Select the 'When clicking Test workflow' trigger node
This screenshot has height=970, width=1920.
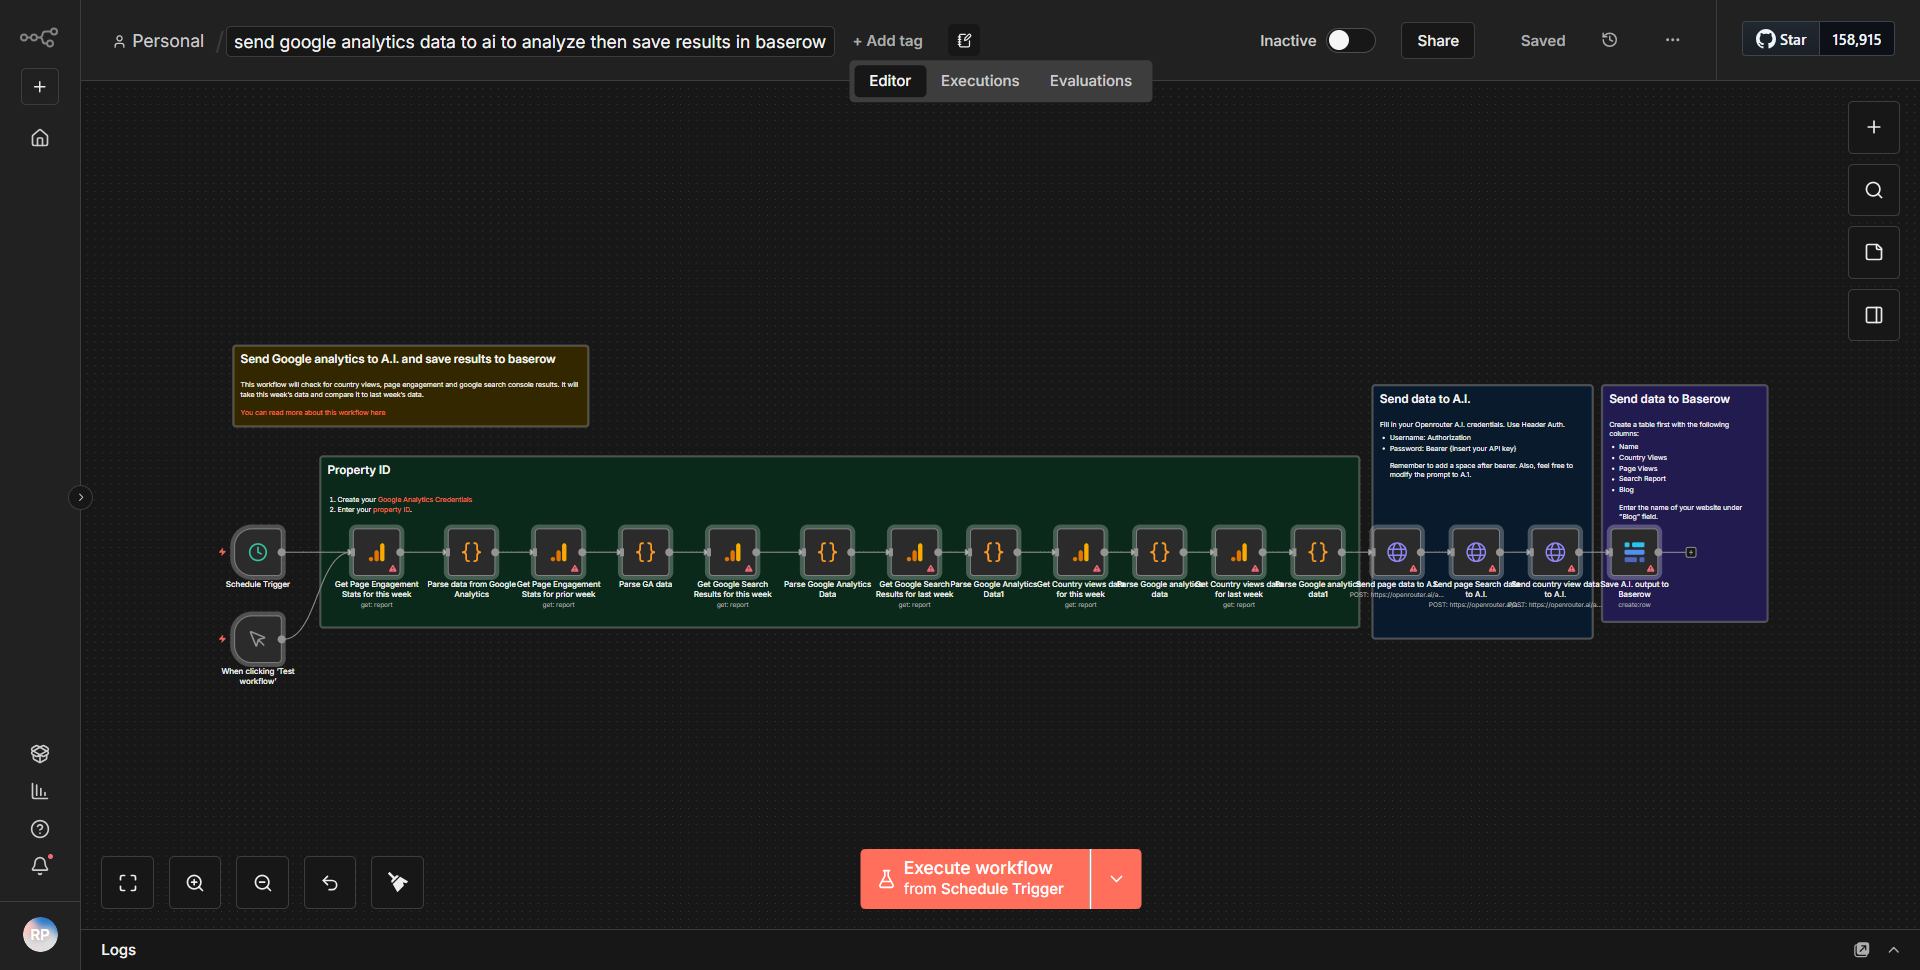(258, 639)
